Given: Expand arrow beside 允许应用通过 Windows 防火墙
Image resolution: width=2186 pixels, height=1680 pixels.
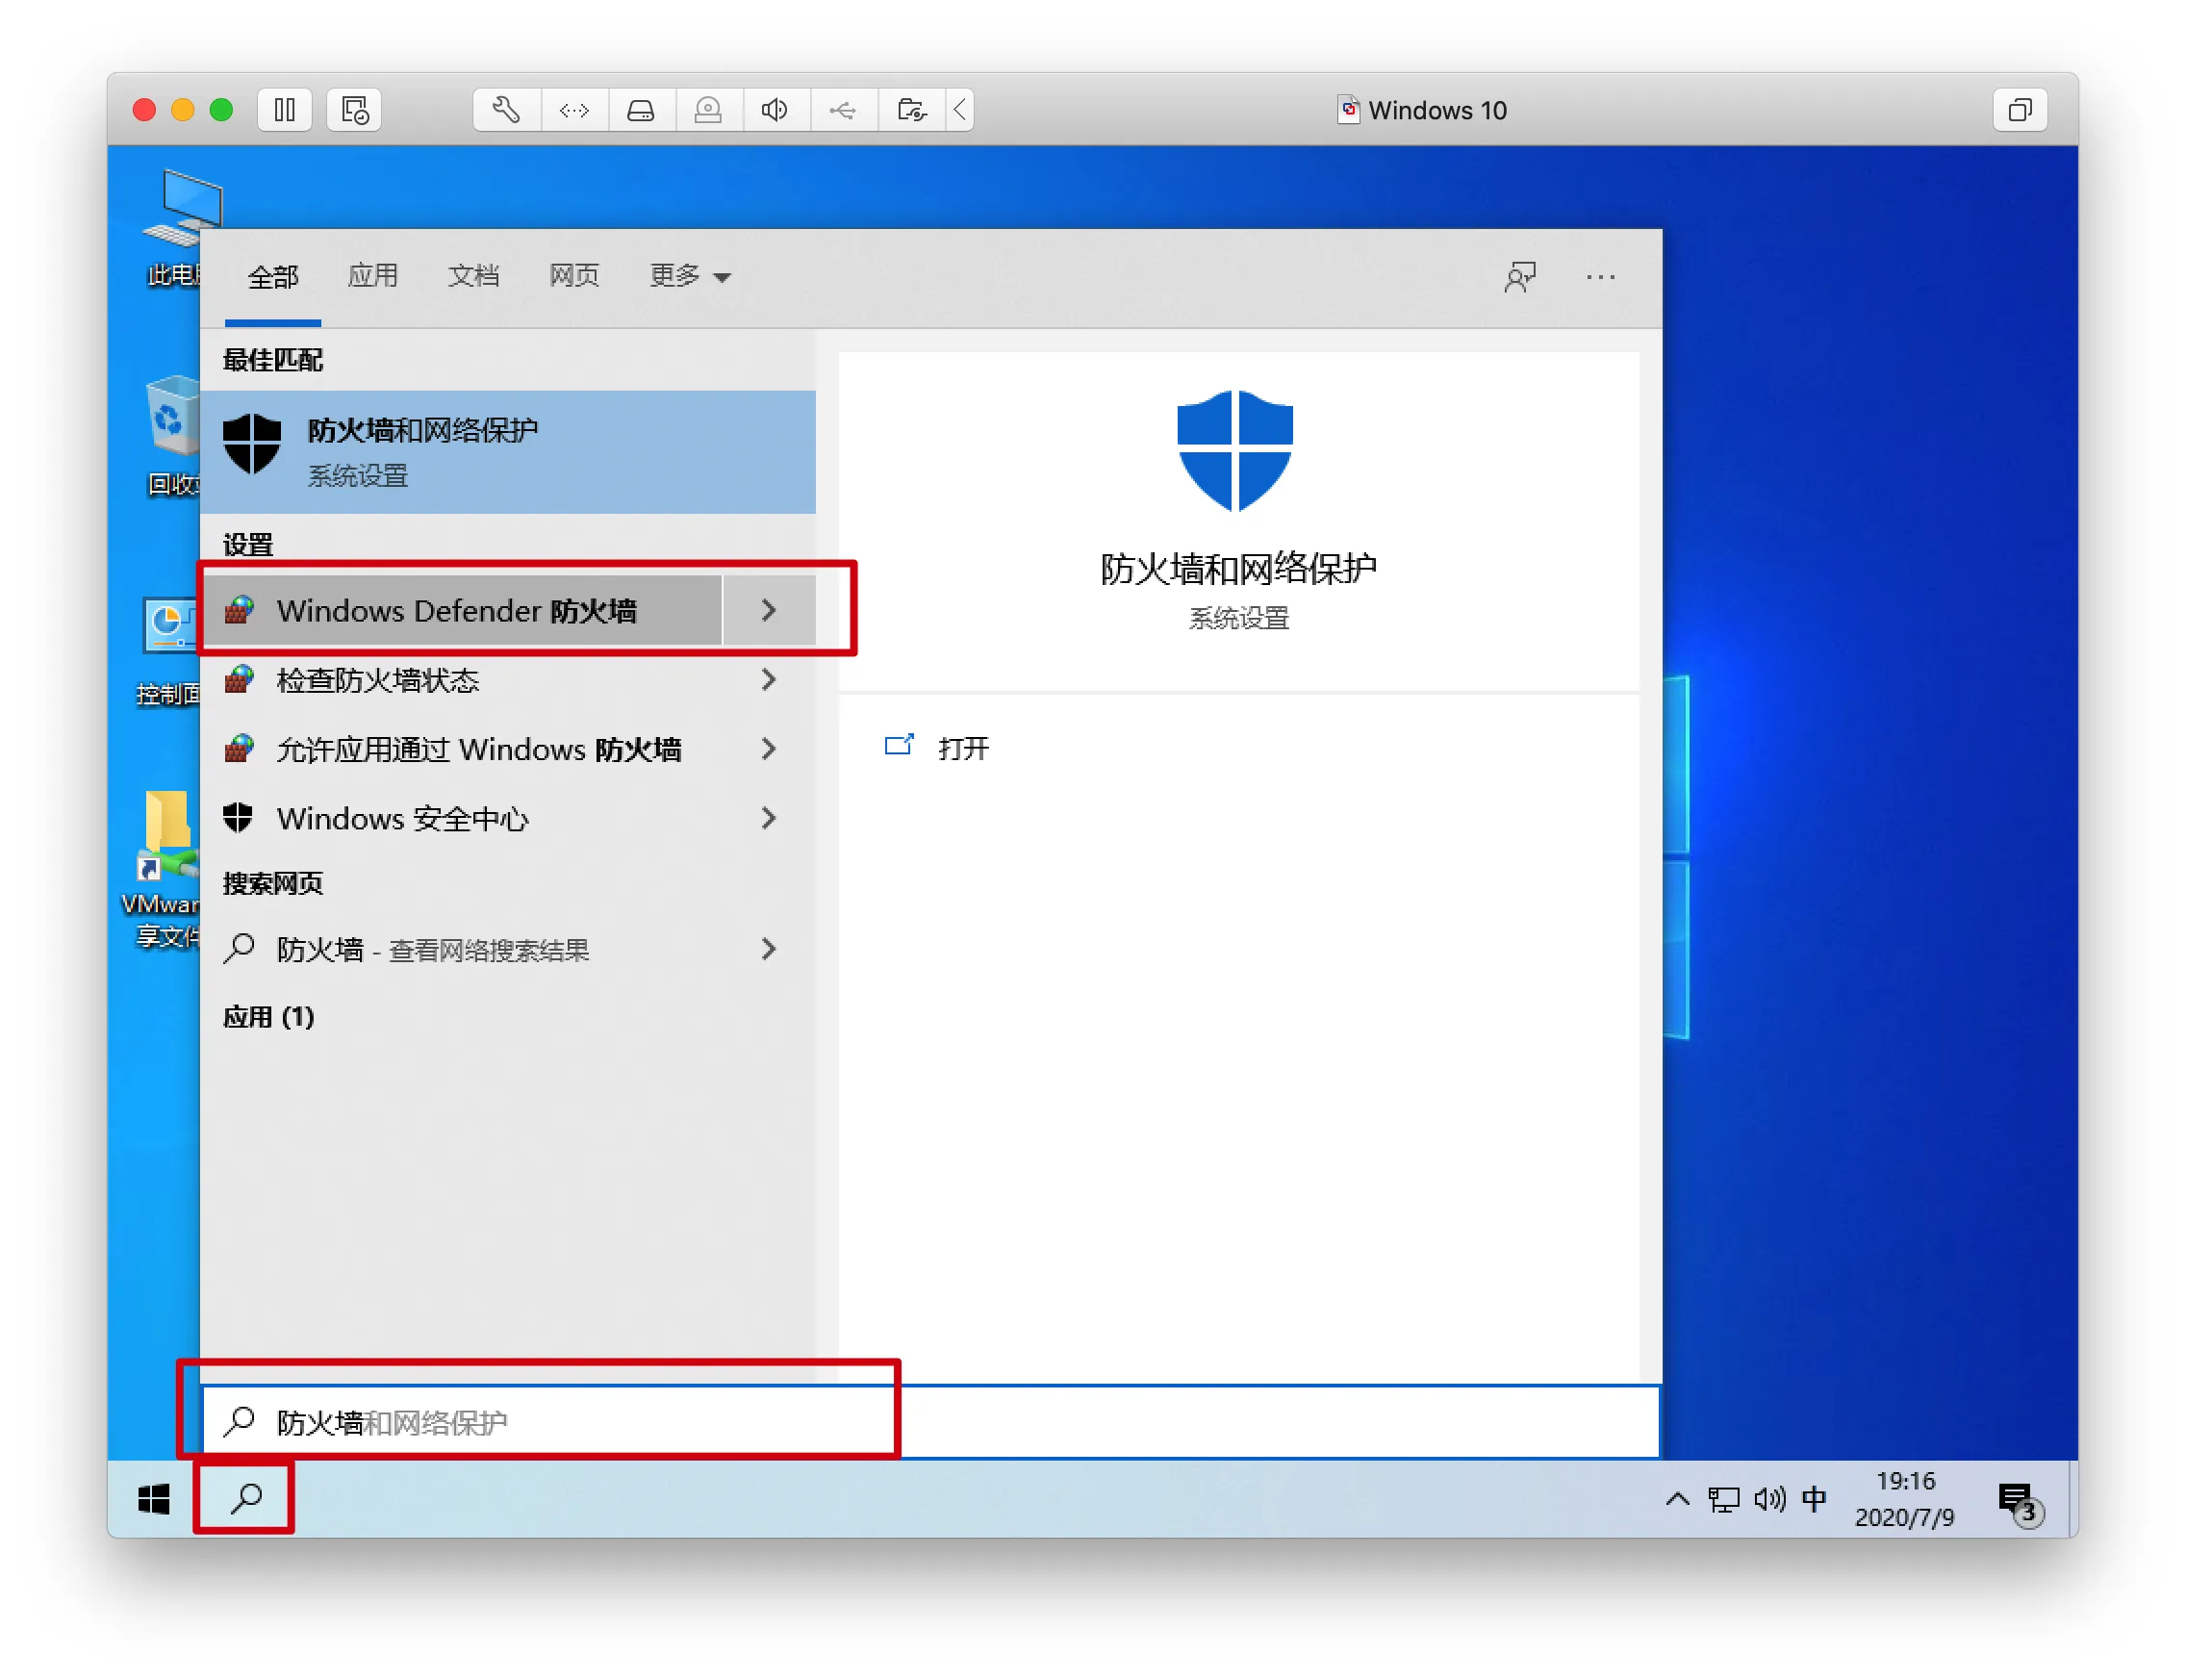Looking at the screenshot, I should (x=769, y=749).
